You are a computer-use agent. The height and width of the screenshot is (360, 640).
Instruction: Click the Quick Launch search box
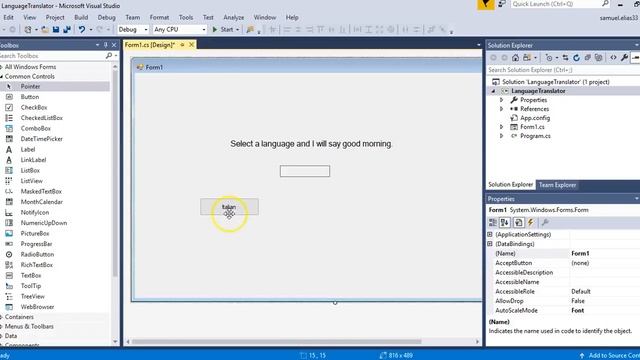click(x=560, y=4)
